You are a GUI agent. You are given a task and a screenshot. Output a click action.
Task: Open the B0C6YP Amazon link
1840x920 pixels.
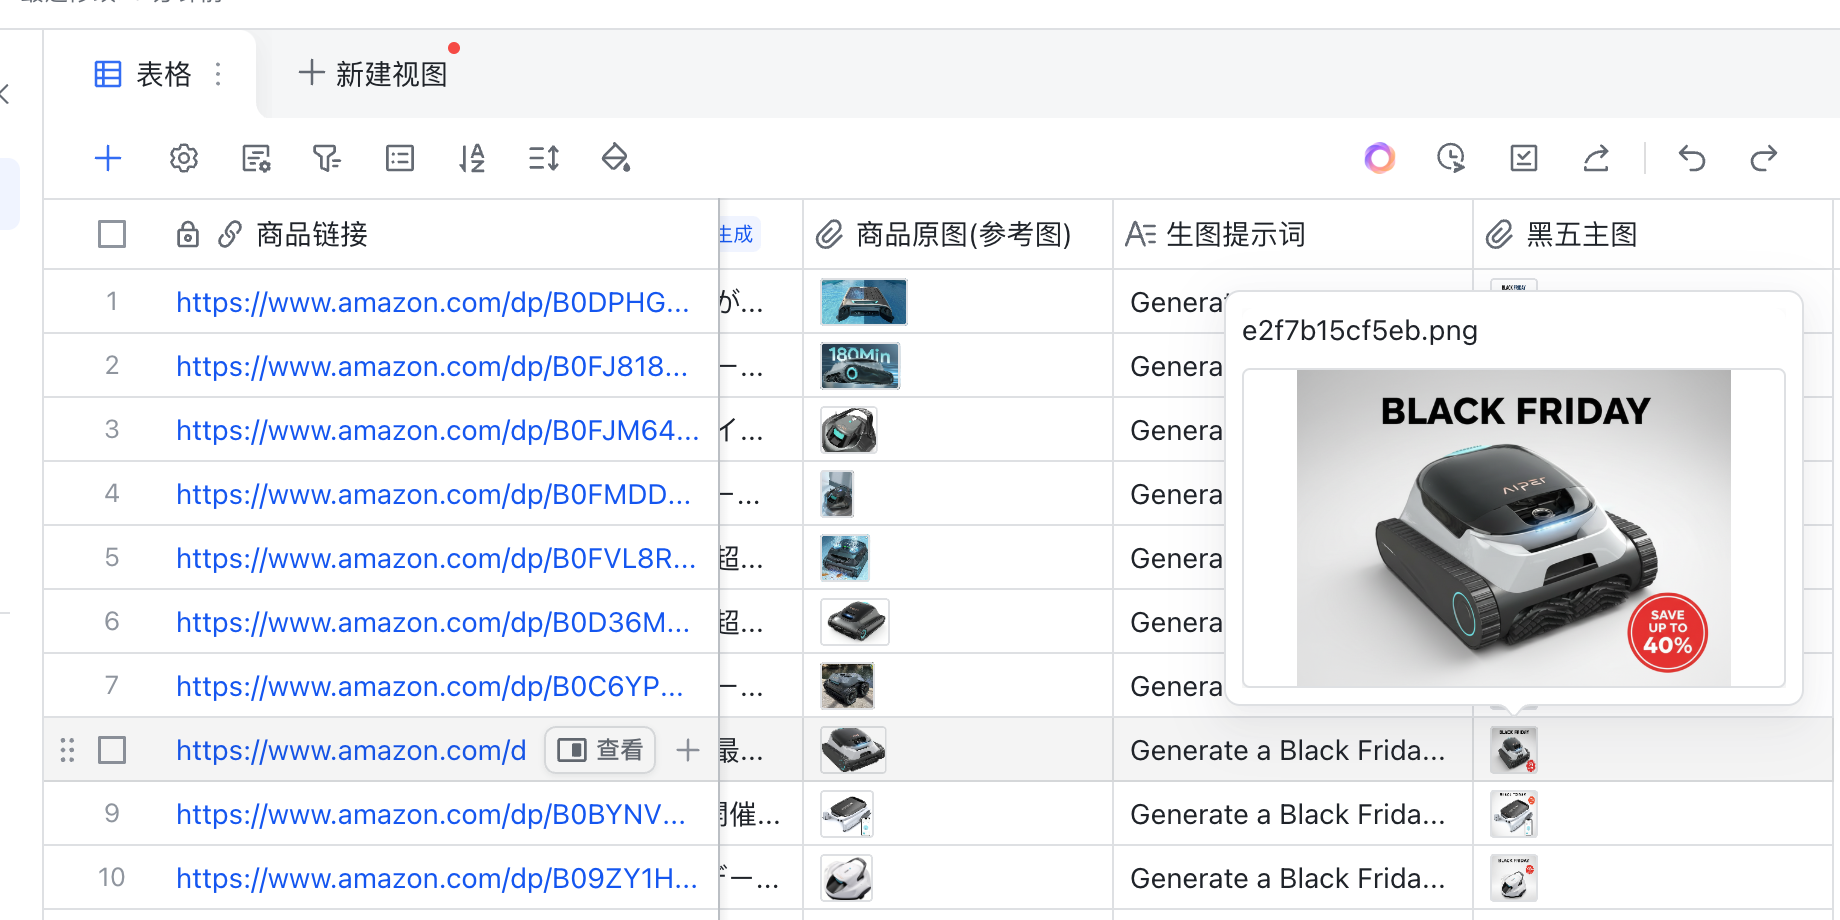coord(430,686)
